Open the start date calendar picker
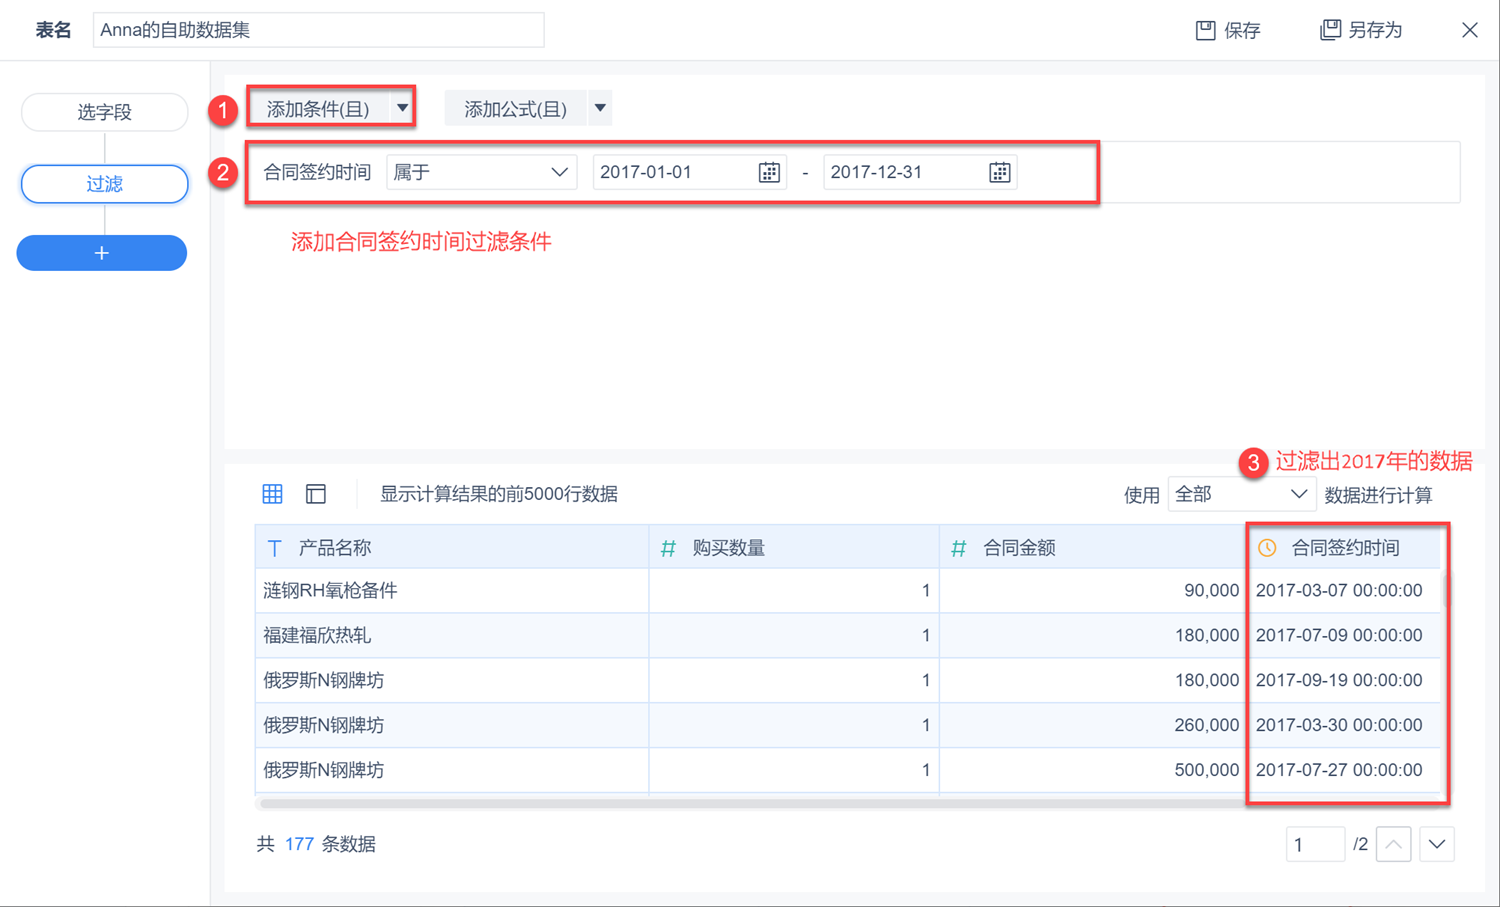Viewport: 1500px width, 907px height. [x=769, y=172]
